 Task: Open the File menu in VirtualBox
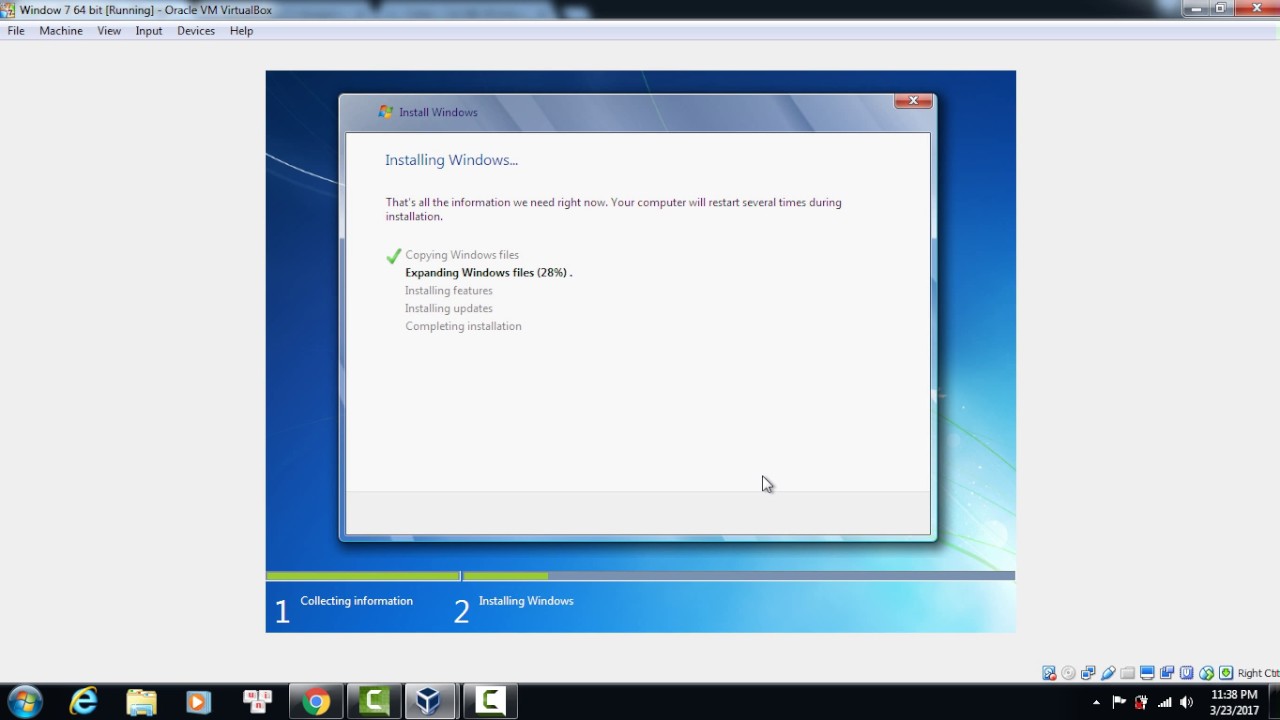click(x=16, y=31)
